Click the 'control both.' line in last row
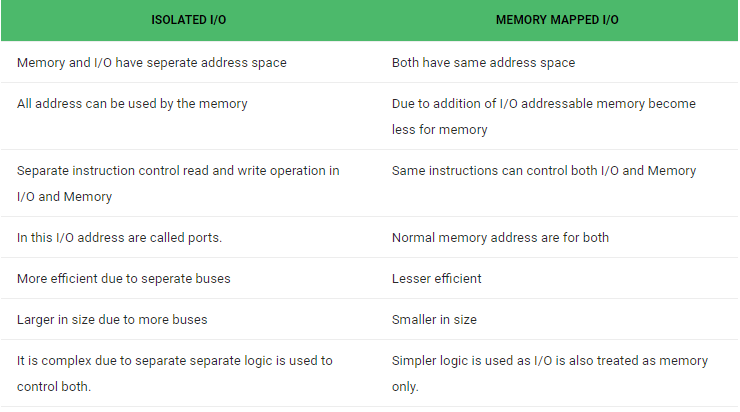The image size is (740, 412). pos(54,387)
